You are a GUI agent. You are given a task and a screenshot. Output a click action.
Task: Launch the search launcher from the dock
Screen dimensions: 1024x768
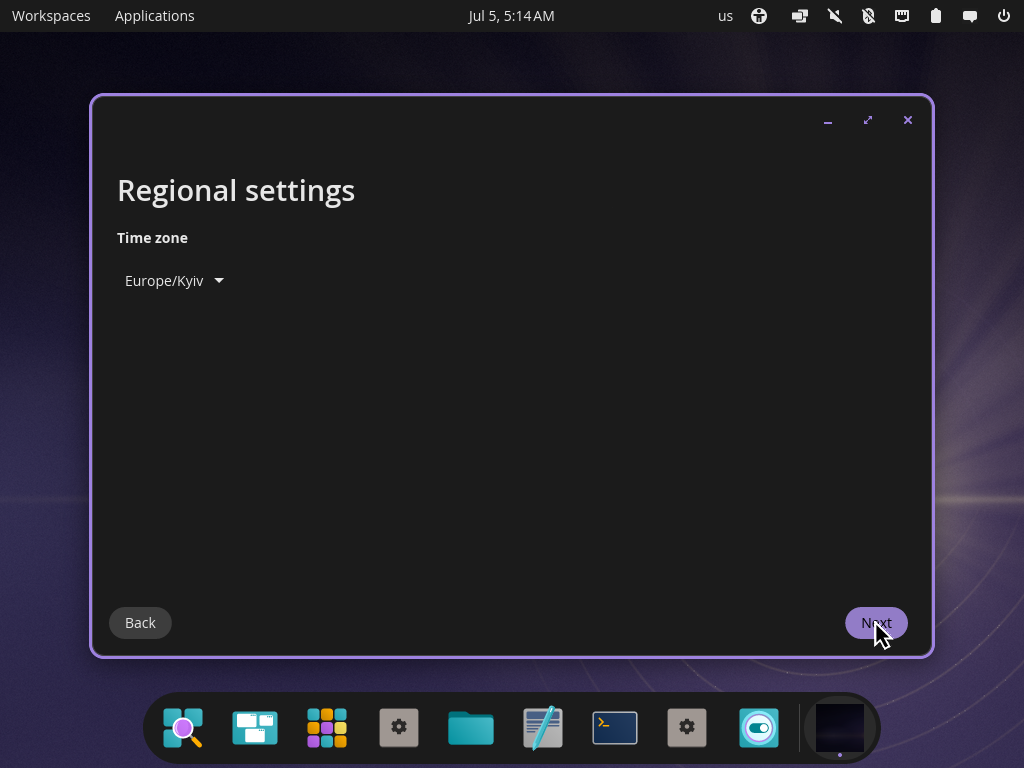point(183,728)
